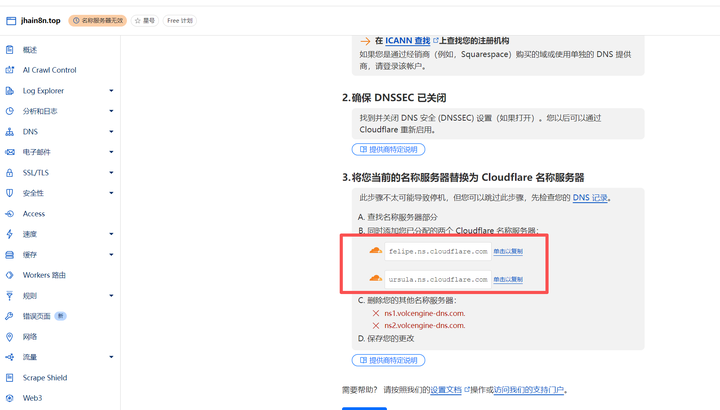Click the 名称服务器无效 status badge

pyautogui.click(x=97, y=21)
